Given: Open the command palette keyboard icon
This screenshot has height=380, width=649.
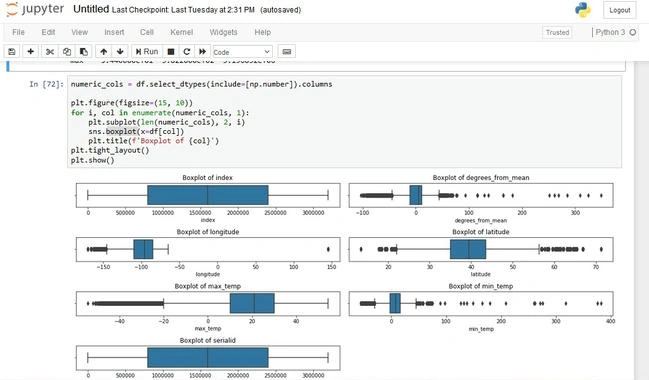Looking at the screenshot, I should 286,52.
